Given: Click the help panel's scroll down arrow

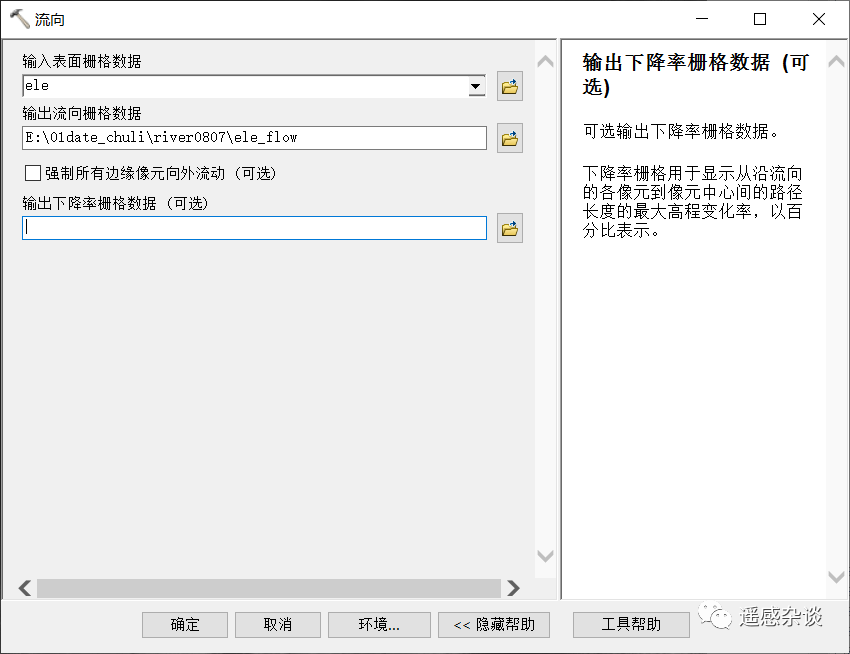Looking at the screenshot, I should point(836,576).
